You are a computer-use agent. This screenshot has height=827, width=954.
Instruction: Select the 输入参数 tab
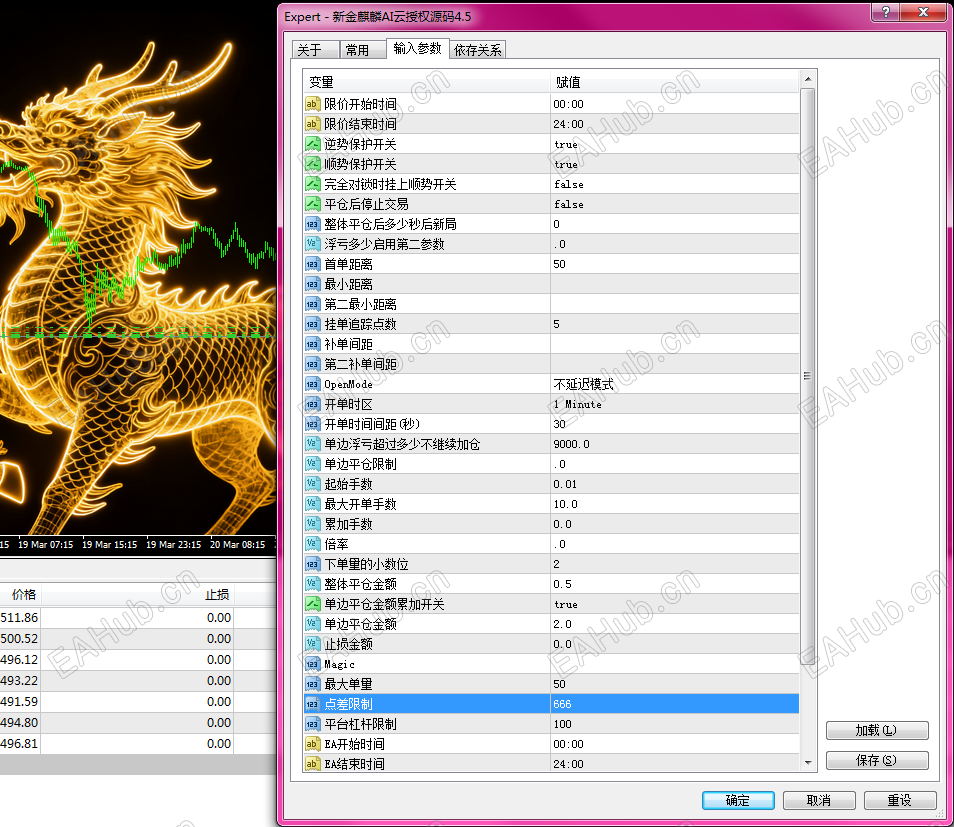tap(417, 48)
